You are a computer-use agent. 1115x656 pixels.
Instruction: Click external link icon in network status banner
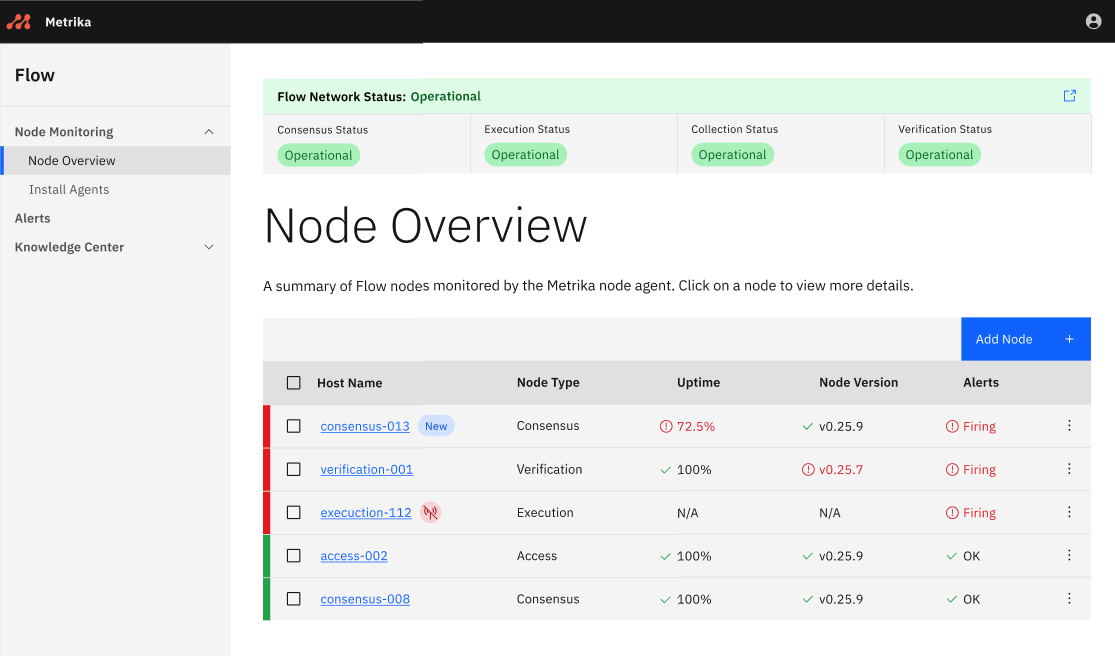(1069, 95)
